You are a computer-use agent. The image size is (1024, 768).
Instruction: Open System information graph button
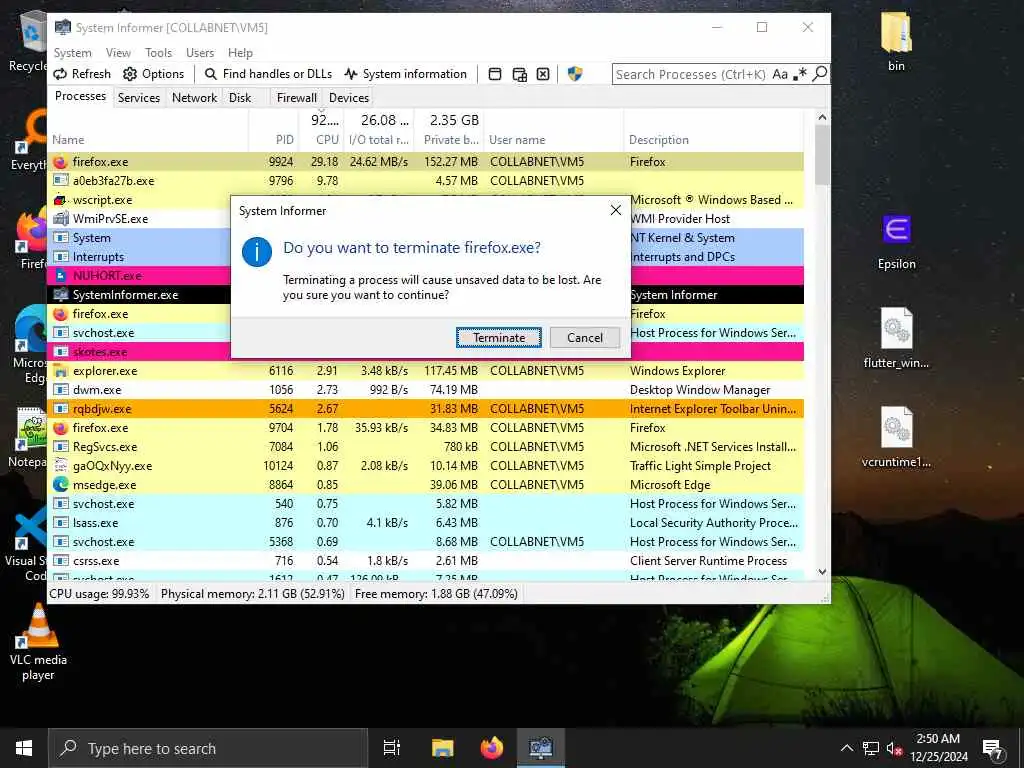click(x=406, y=74)
